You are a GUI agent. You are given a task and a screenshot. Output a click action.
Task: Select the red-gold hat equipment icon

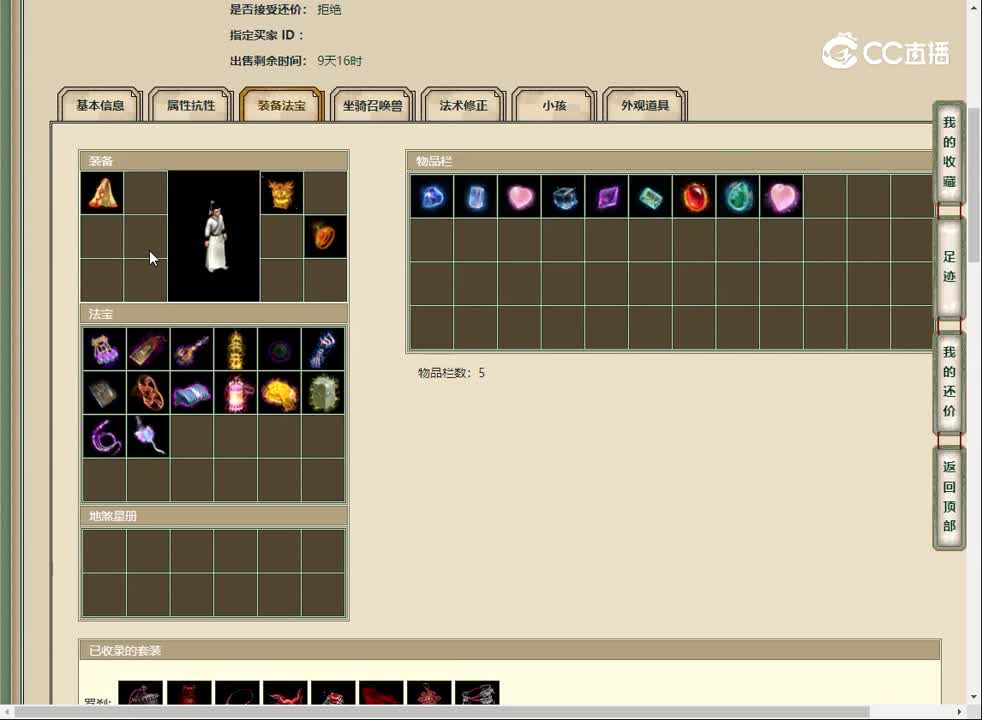tap(102, 193)
